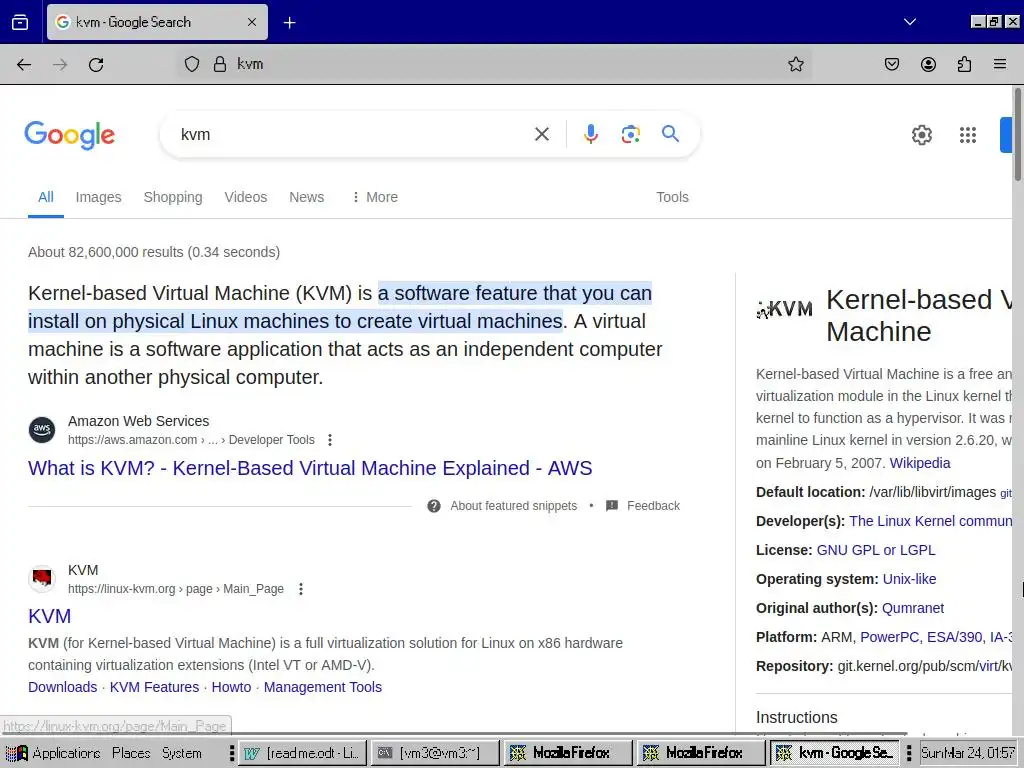Open linux-kvm.org result options menu

300,589
